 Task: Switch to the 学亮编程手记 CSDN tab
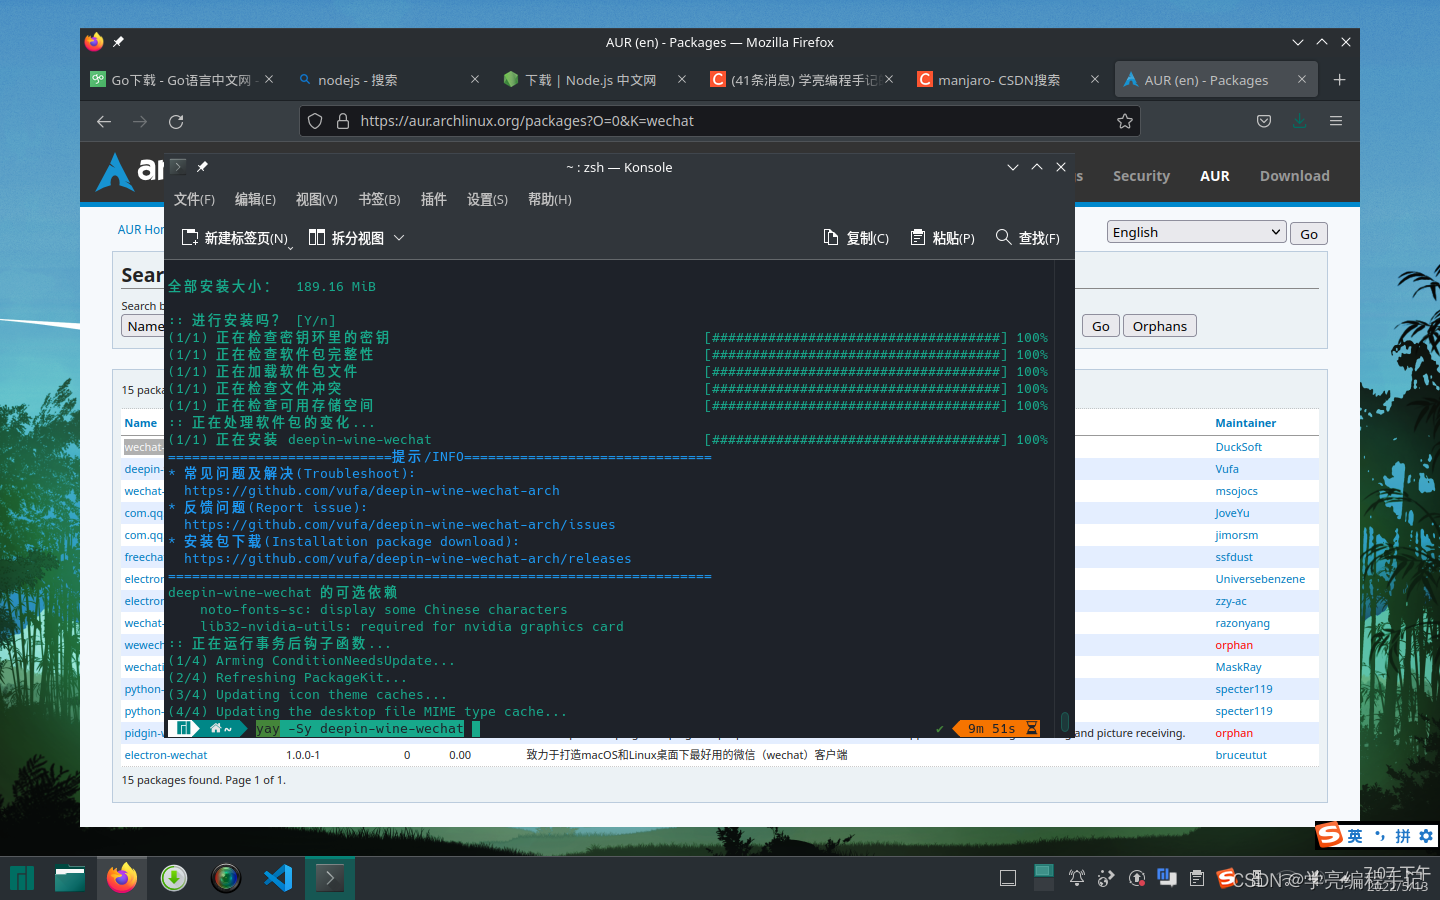pos(800,80)
